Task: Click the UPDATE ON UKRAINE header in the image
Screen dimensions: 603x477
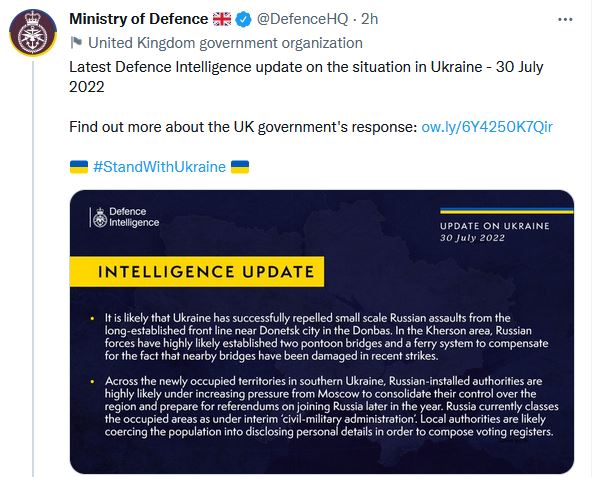Action: (x=495, y=226)
